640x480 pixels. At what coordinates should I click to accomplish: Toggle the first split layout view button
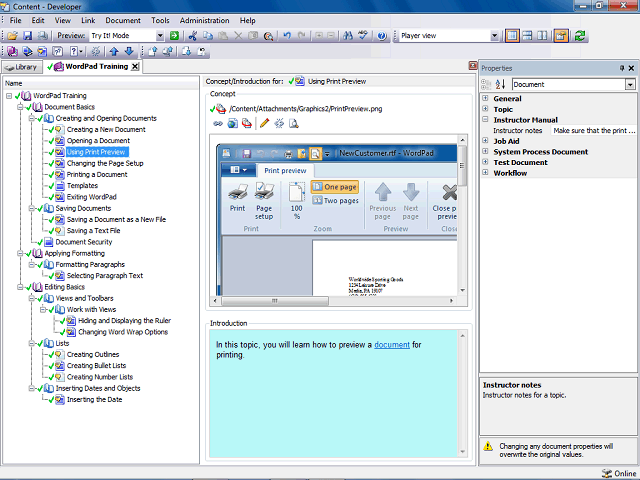[512, 36]
